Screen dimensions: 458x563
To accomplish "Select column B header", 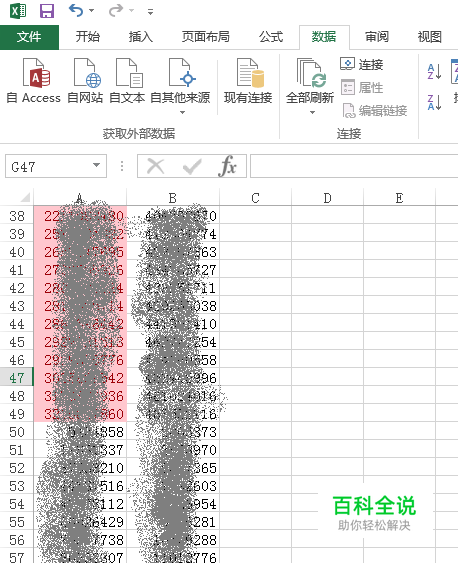I will coord(173,198).
